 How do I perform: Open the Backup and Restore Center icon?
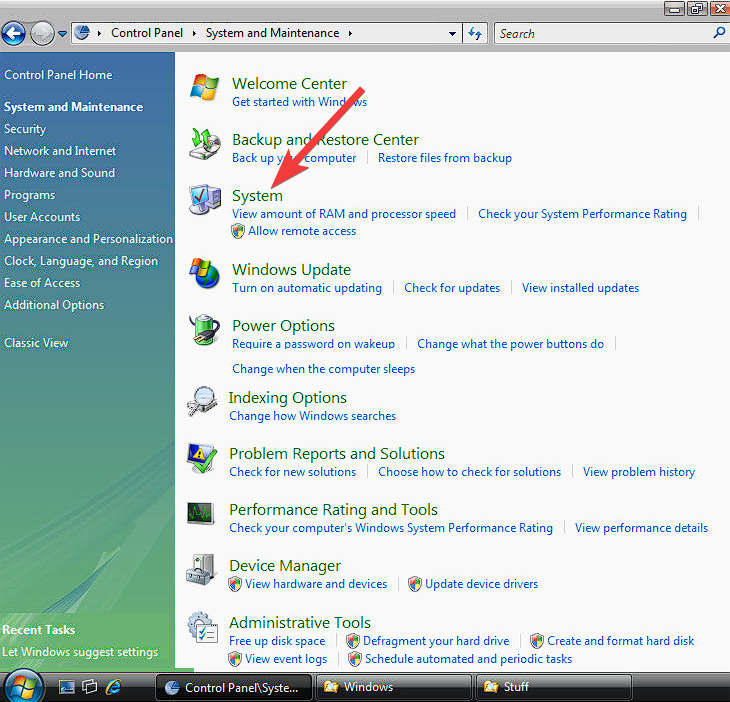coord(205,146)
